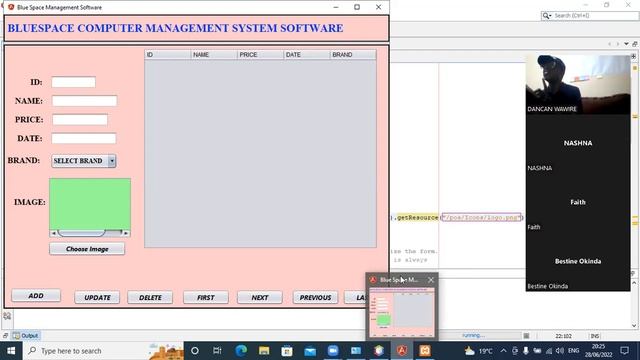Click the editor tab list dropdown arrow
The image size is (640, 360).
click(x=626, y=44)
